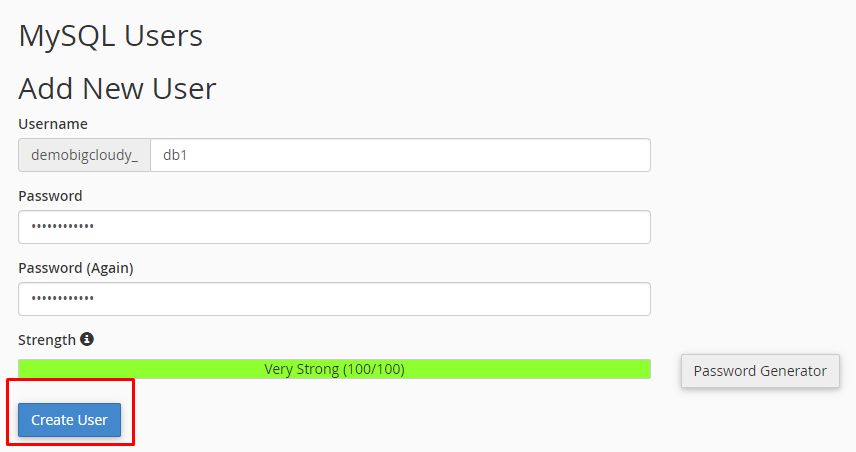Focus the Username input field

400,155
